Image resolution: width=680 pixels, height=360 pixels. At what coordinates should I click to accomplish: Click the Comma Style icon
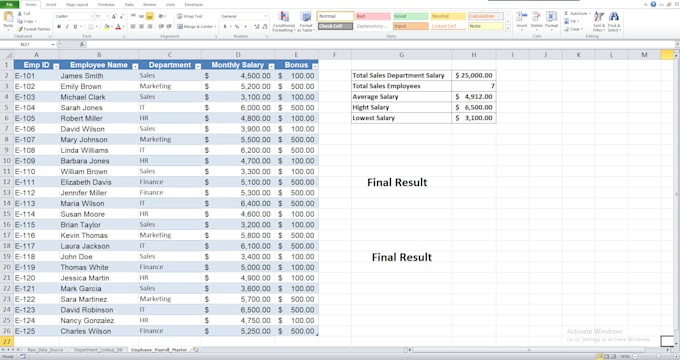coord(245,27)
